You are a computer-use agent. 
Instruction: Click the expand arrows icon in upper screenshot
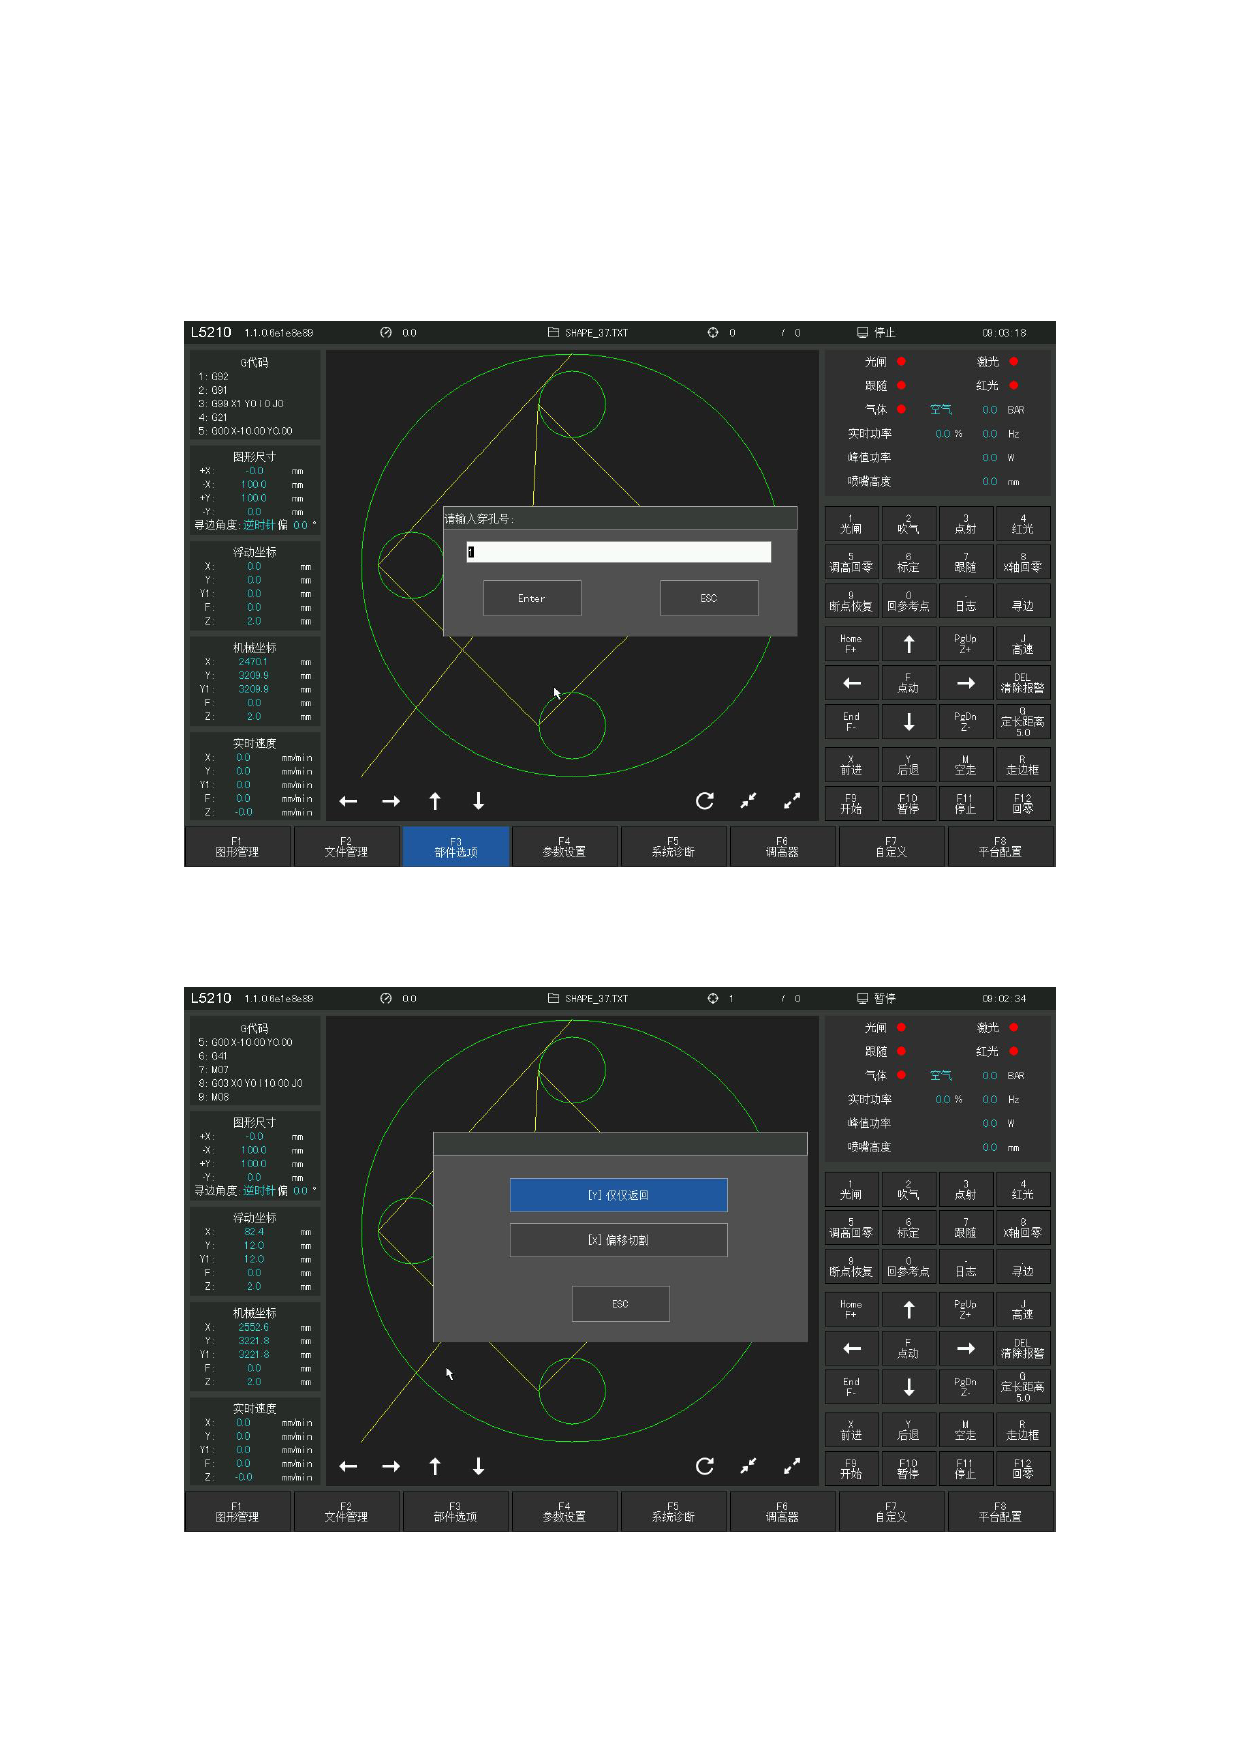(x=792, y=801)
